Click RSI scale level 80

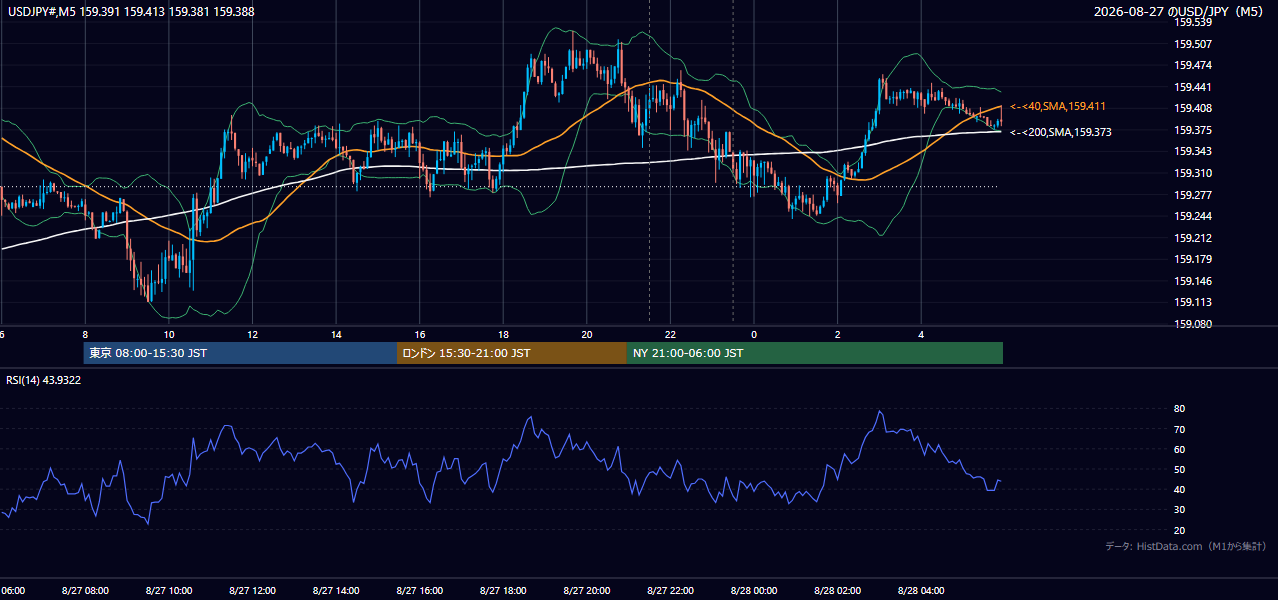[x=1179, y=409]
